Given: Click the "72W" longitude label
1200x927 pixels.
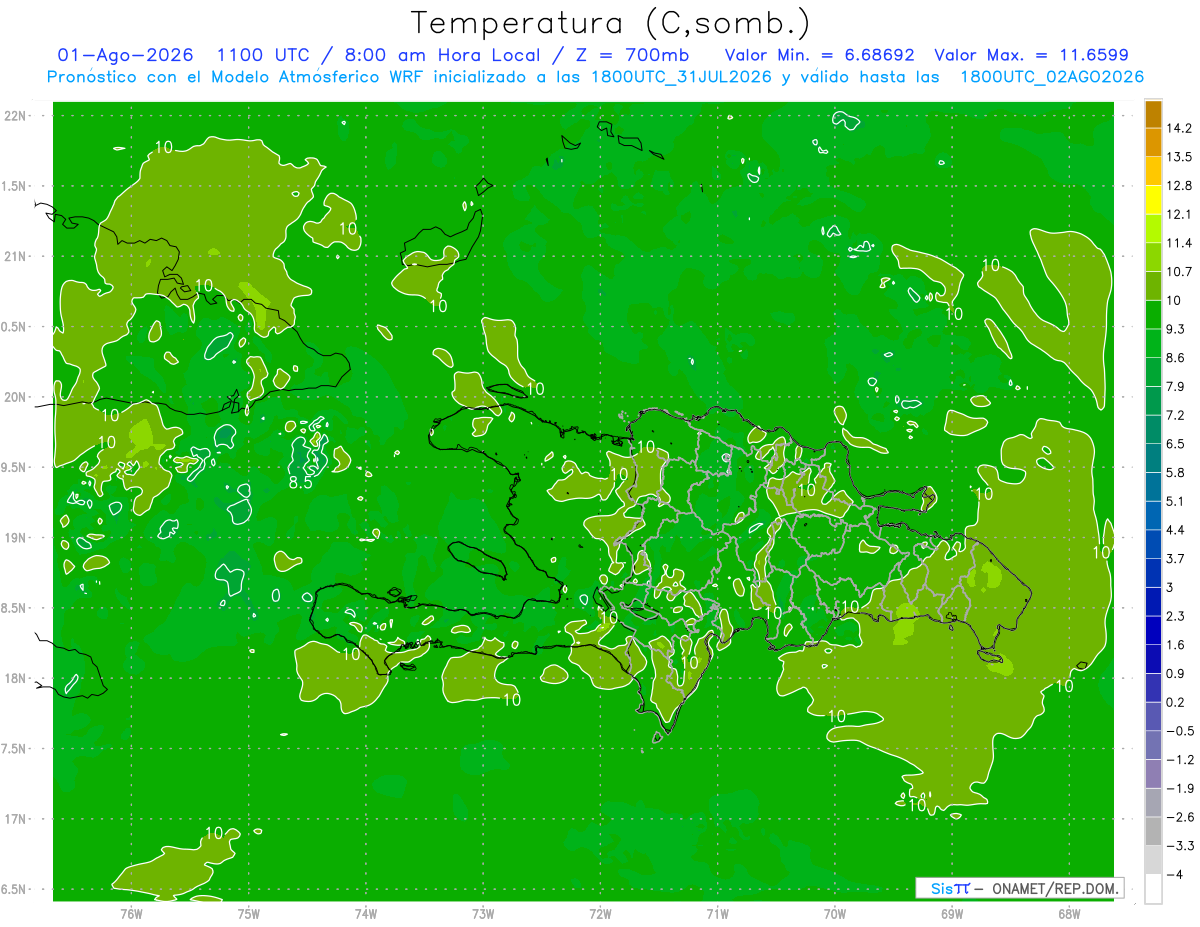Looking at the screenshot, I should (x=600, y=913).
